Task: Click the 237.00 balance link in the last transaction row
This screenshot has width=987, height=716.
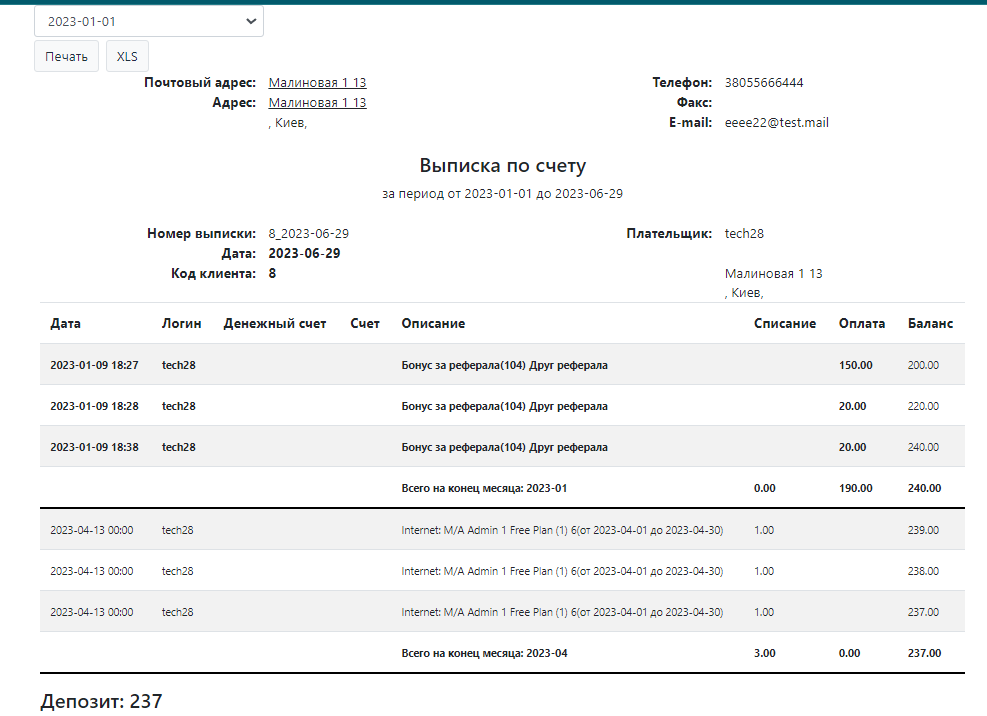Action: [923, 612]
